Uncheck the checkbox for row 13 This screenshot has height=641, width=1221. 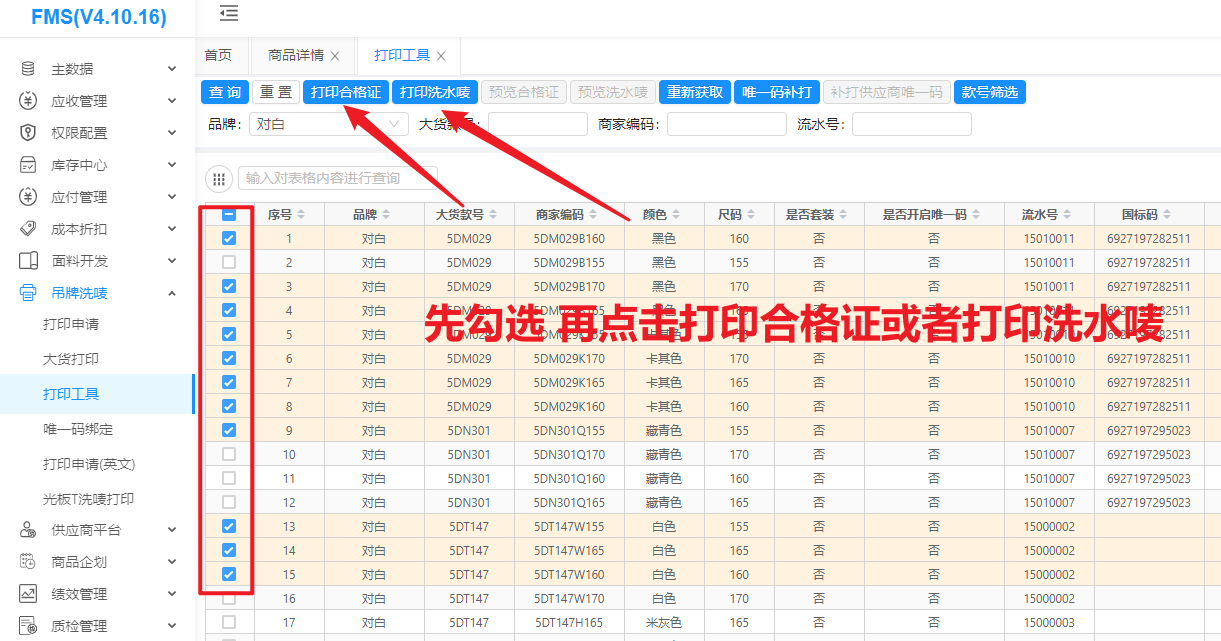coord(229,526)
